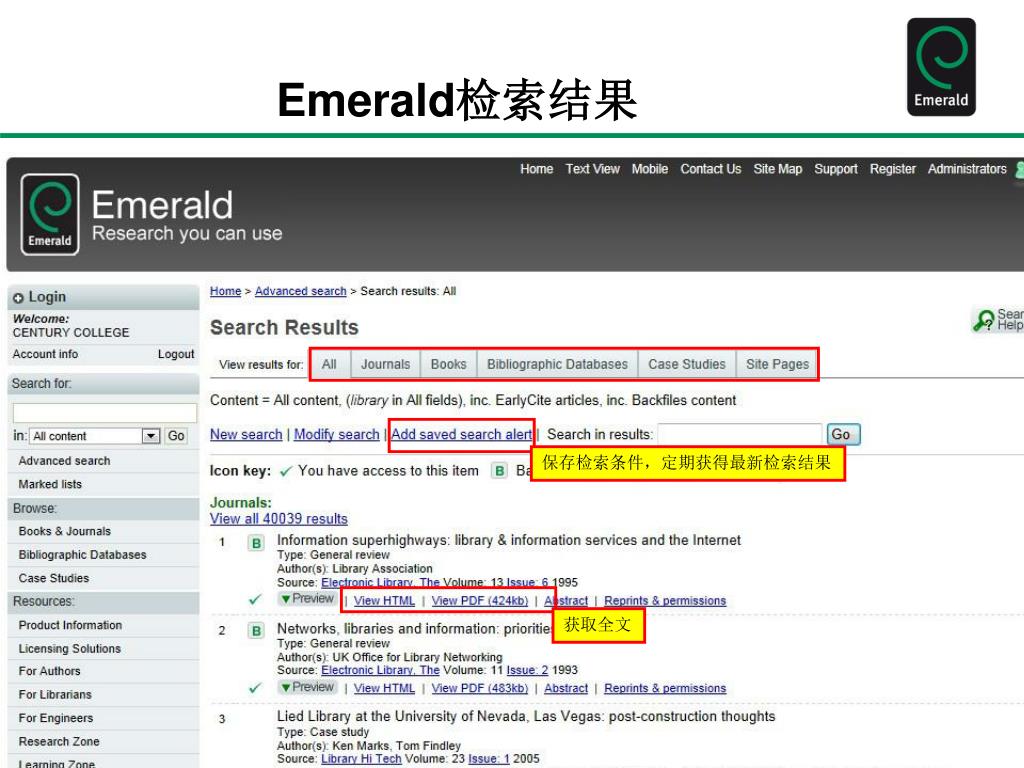Click Go button beside sidebar content dropdown
This screenshot has width=1024, height=768.
coord(176,436)
